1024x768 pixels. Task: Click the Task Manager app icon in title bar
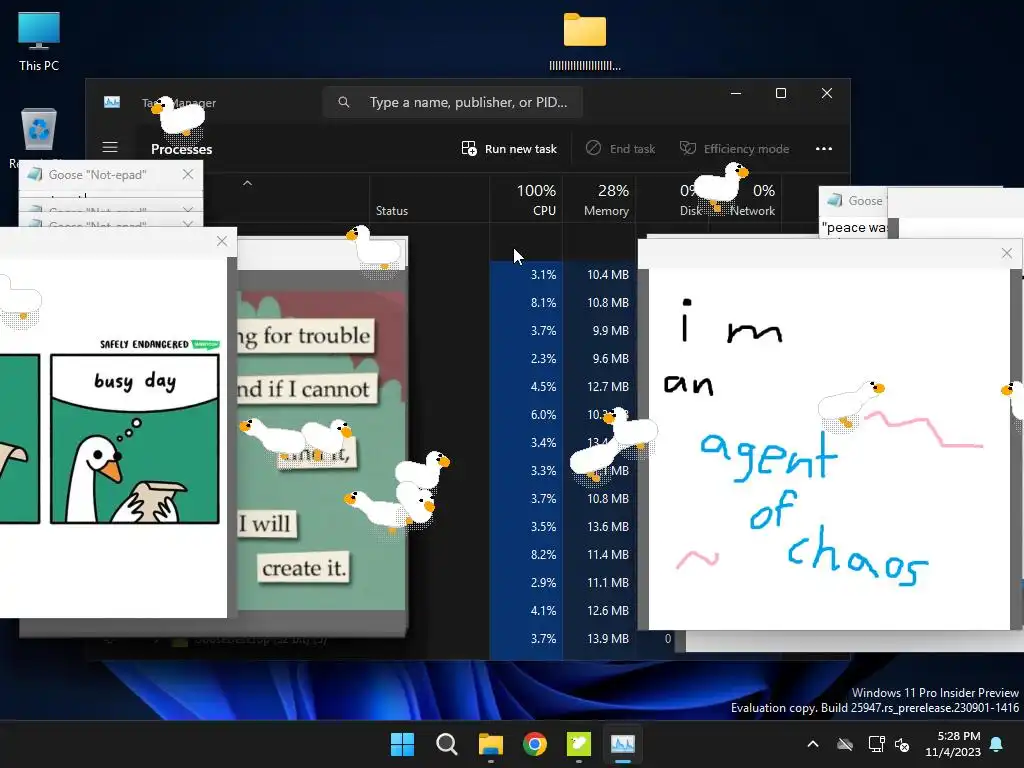click(x=112, y=103)
